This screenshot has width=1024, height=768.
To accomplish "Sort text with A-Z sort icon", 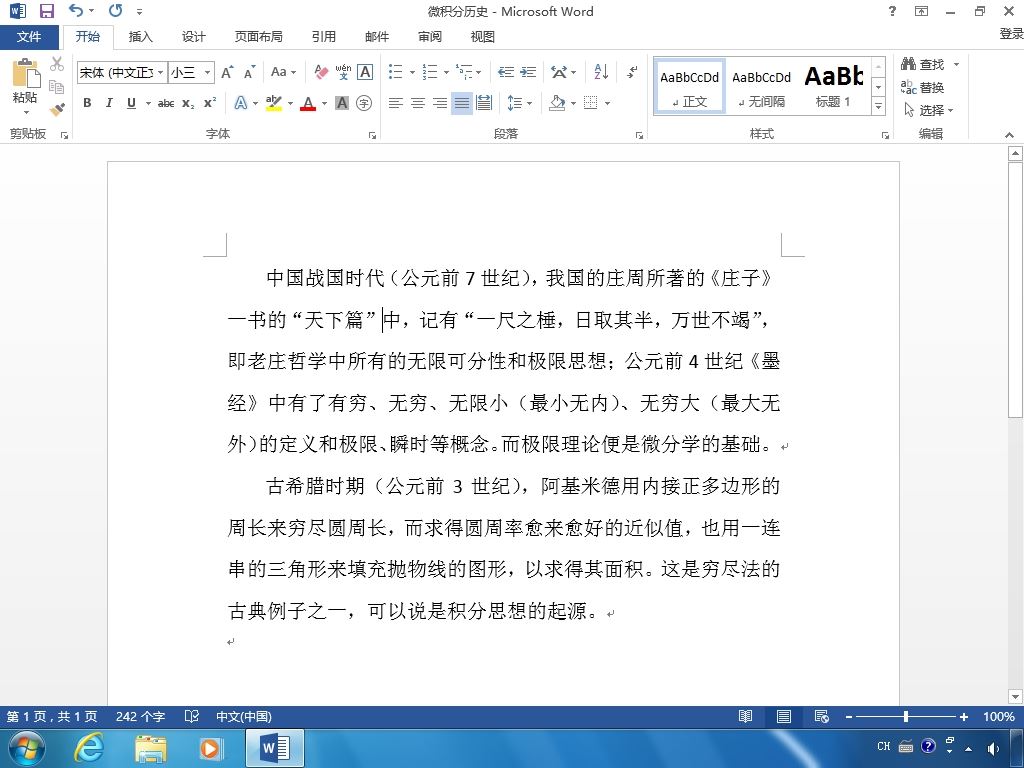I will (601, 72).
